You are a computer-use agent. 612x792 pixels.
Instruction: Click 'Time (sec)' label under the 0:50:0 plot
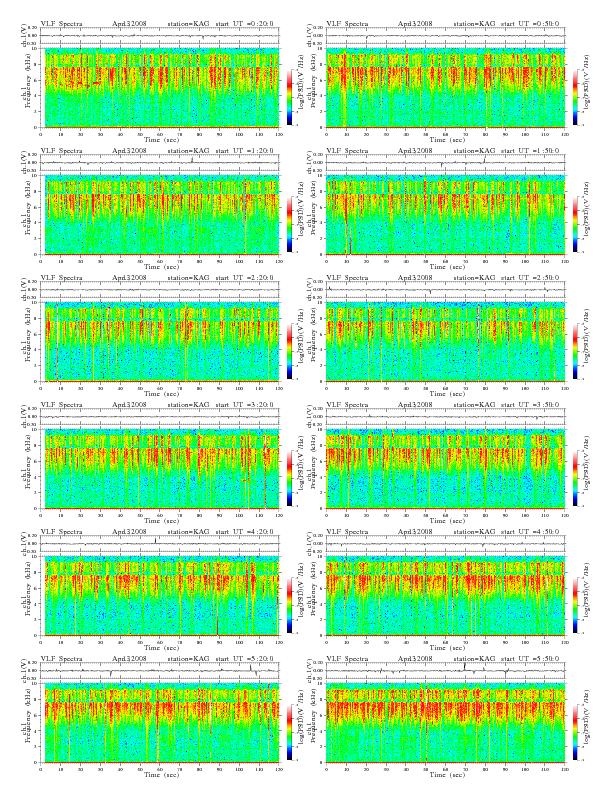(447, 140)
